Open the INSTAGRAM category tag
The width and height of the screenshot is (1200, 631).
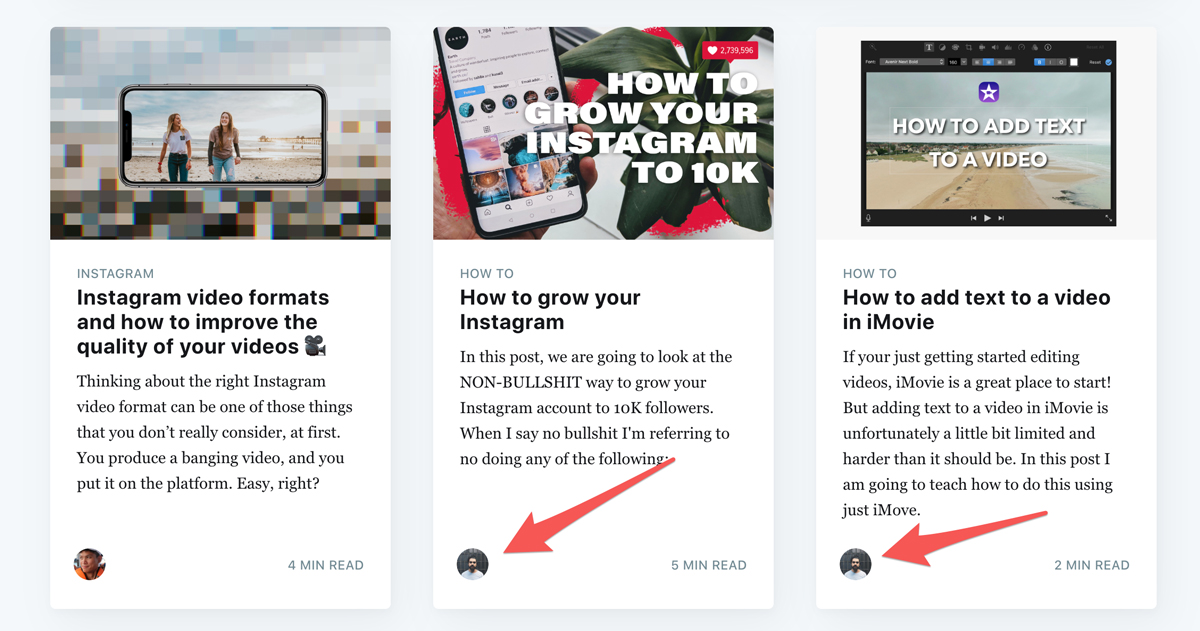coord(116,273)
